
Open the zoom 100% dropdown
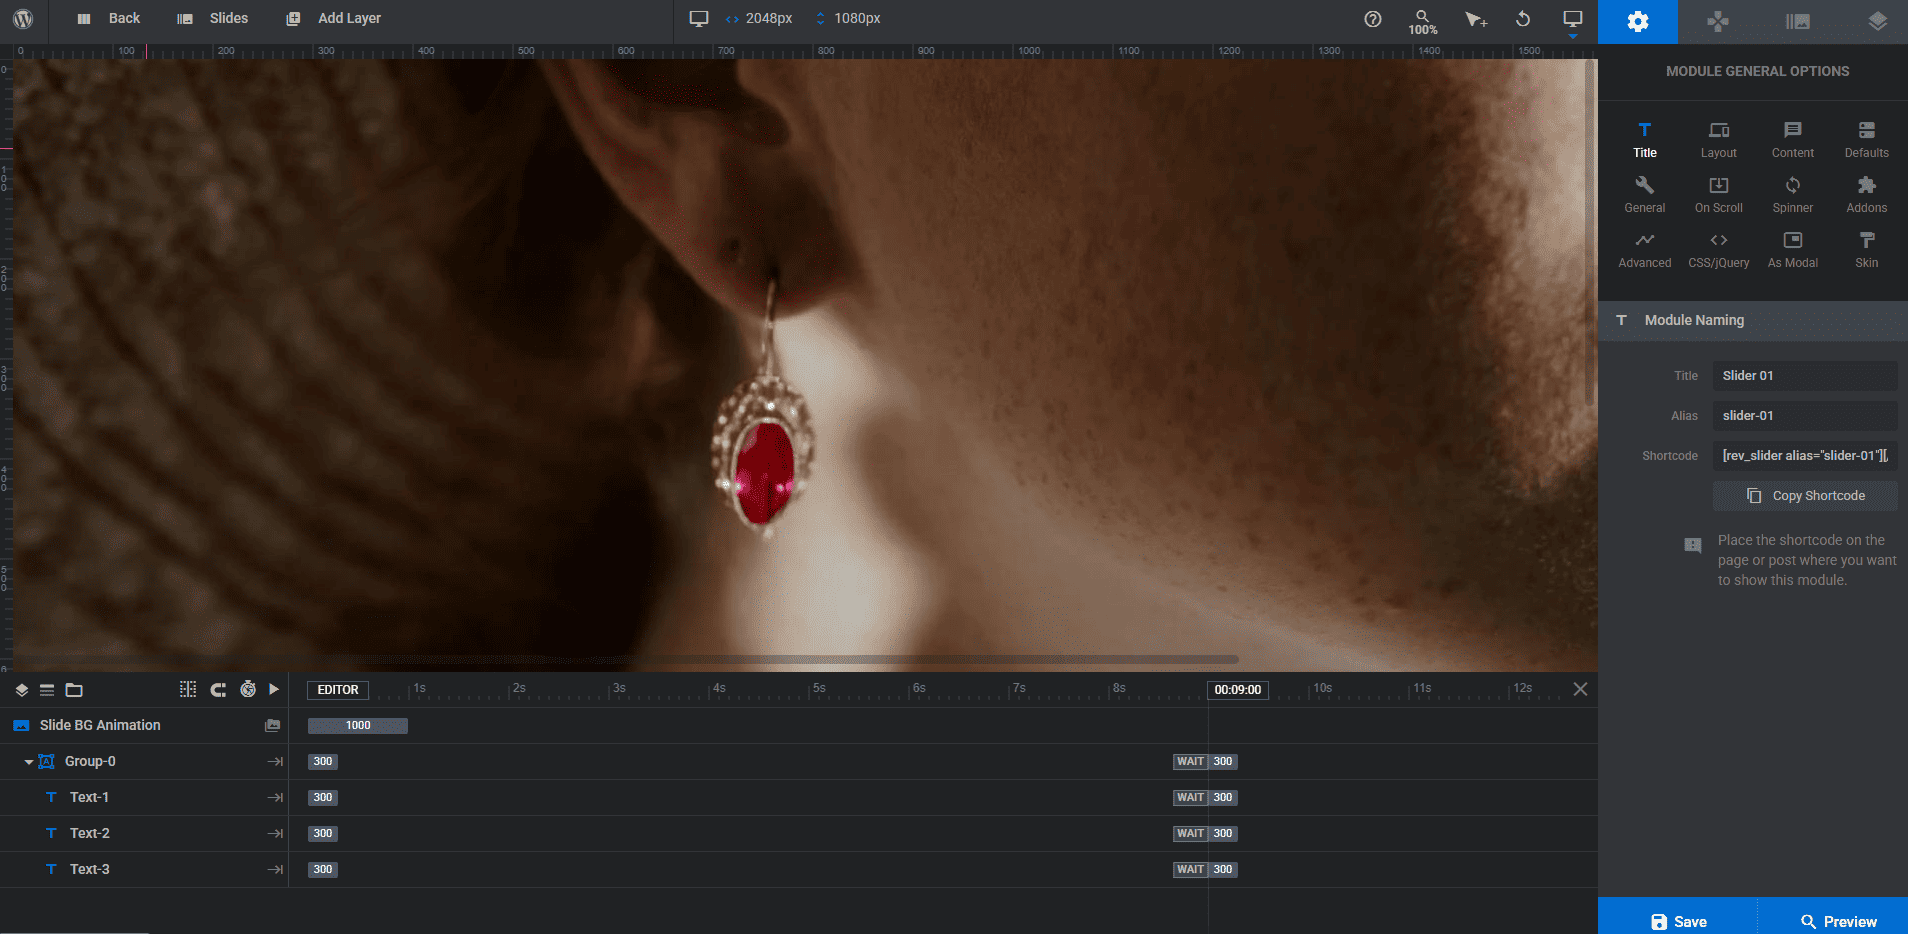tap(1422, 21)
